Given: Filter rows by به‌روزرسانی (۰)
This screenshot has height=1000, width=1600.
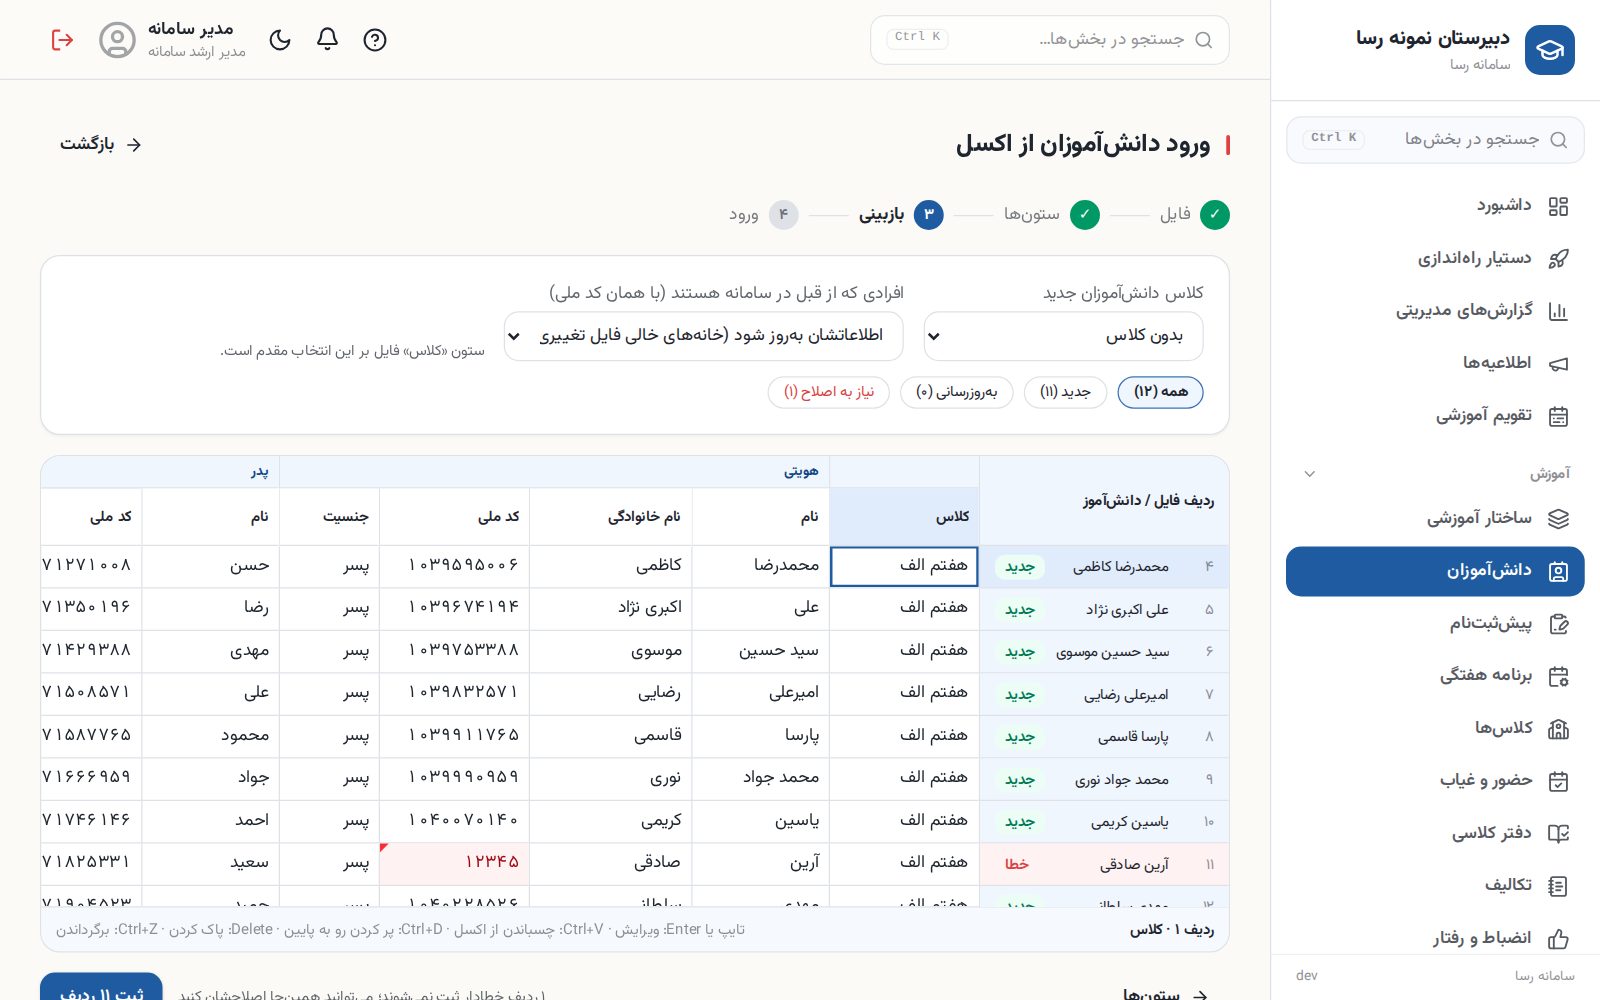Looking at the screenshot, I should click(x=956, y=392).
